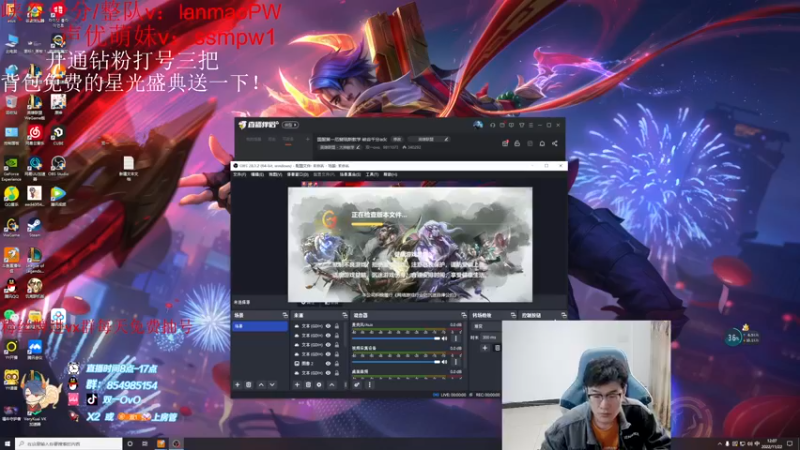Hide the topmost 文本 (GDI+) source

point(328,326)
